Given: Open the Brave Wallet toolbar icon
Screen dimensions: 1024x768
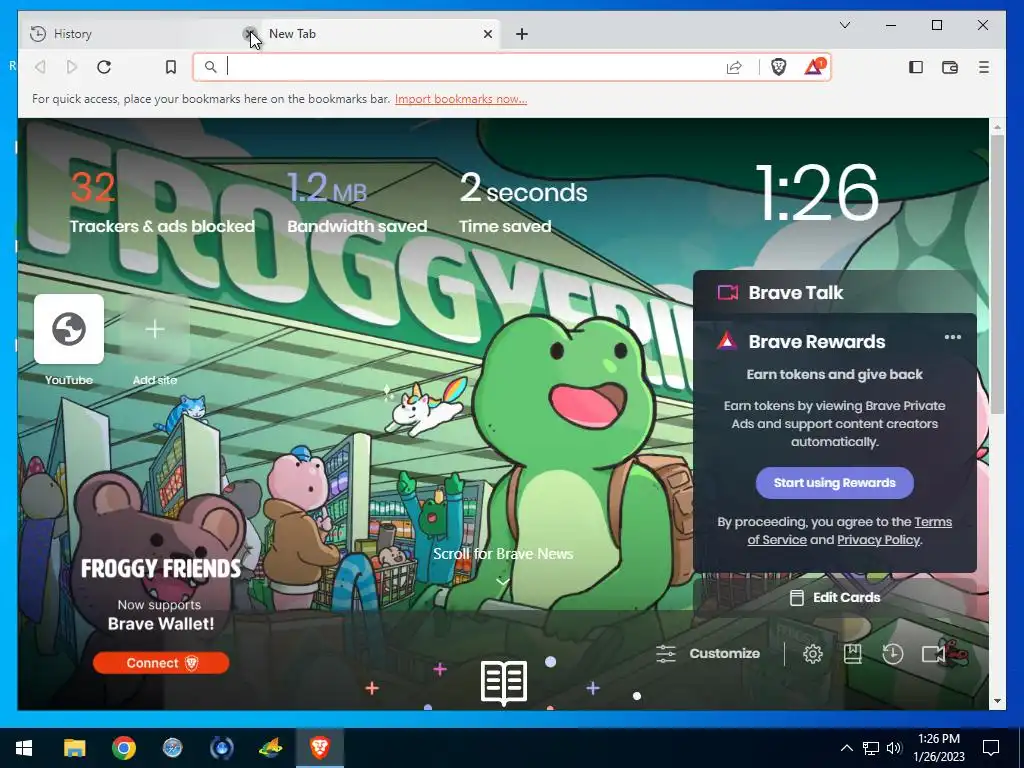Looking at the screenshot, I should [950, 67].
